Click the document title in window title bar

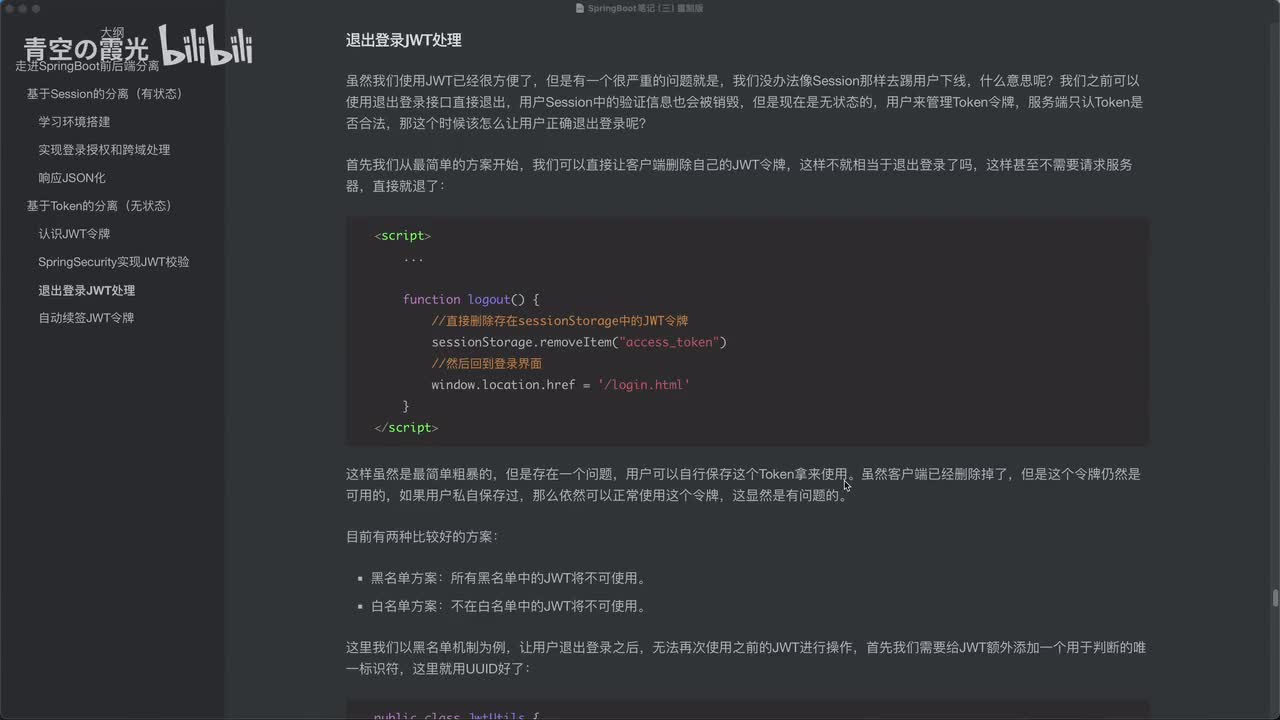pos(646,8)
